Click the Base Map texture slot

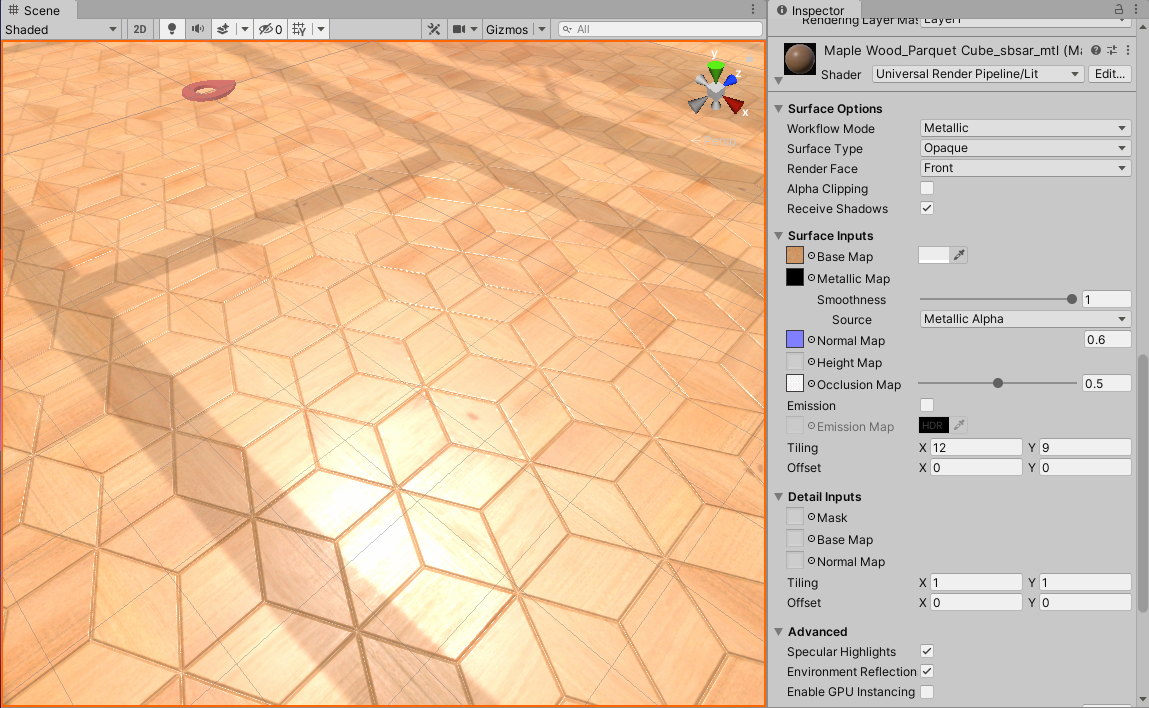click(x=795, y=256)
